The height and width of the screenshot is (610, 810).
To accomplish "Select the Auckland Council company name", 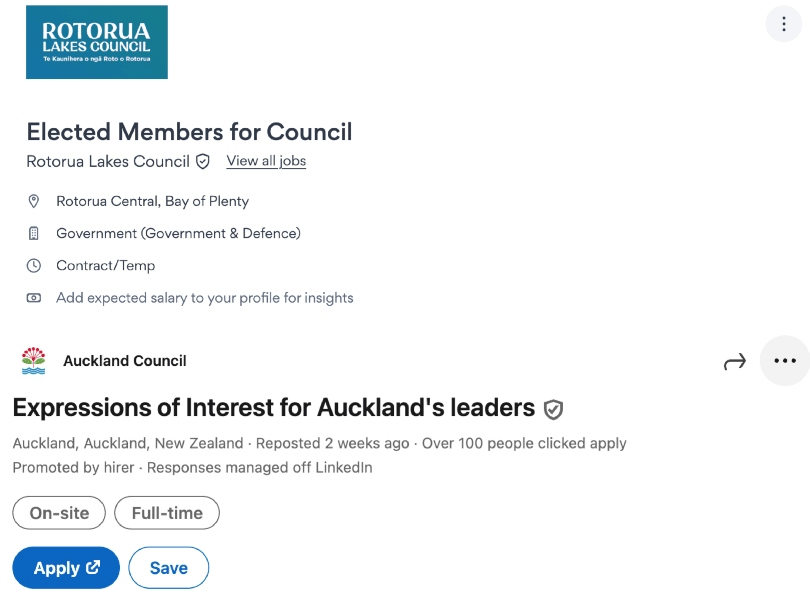I will (x=123, y=360).
